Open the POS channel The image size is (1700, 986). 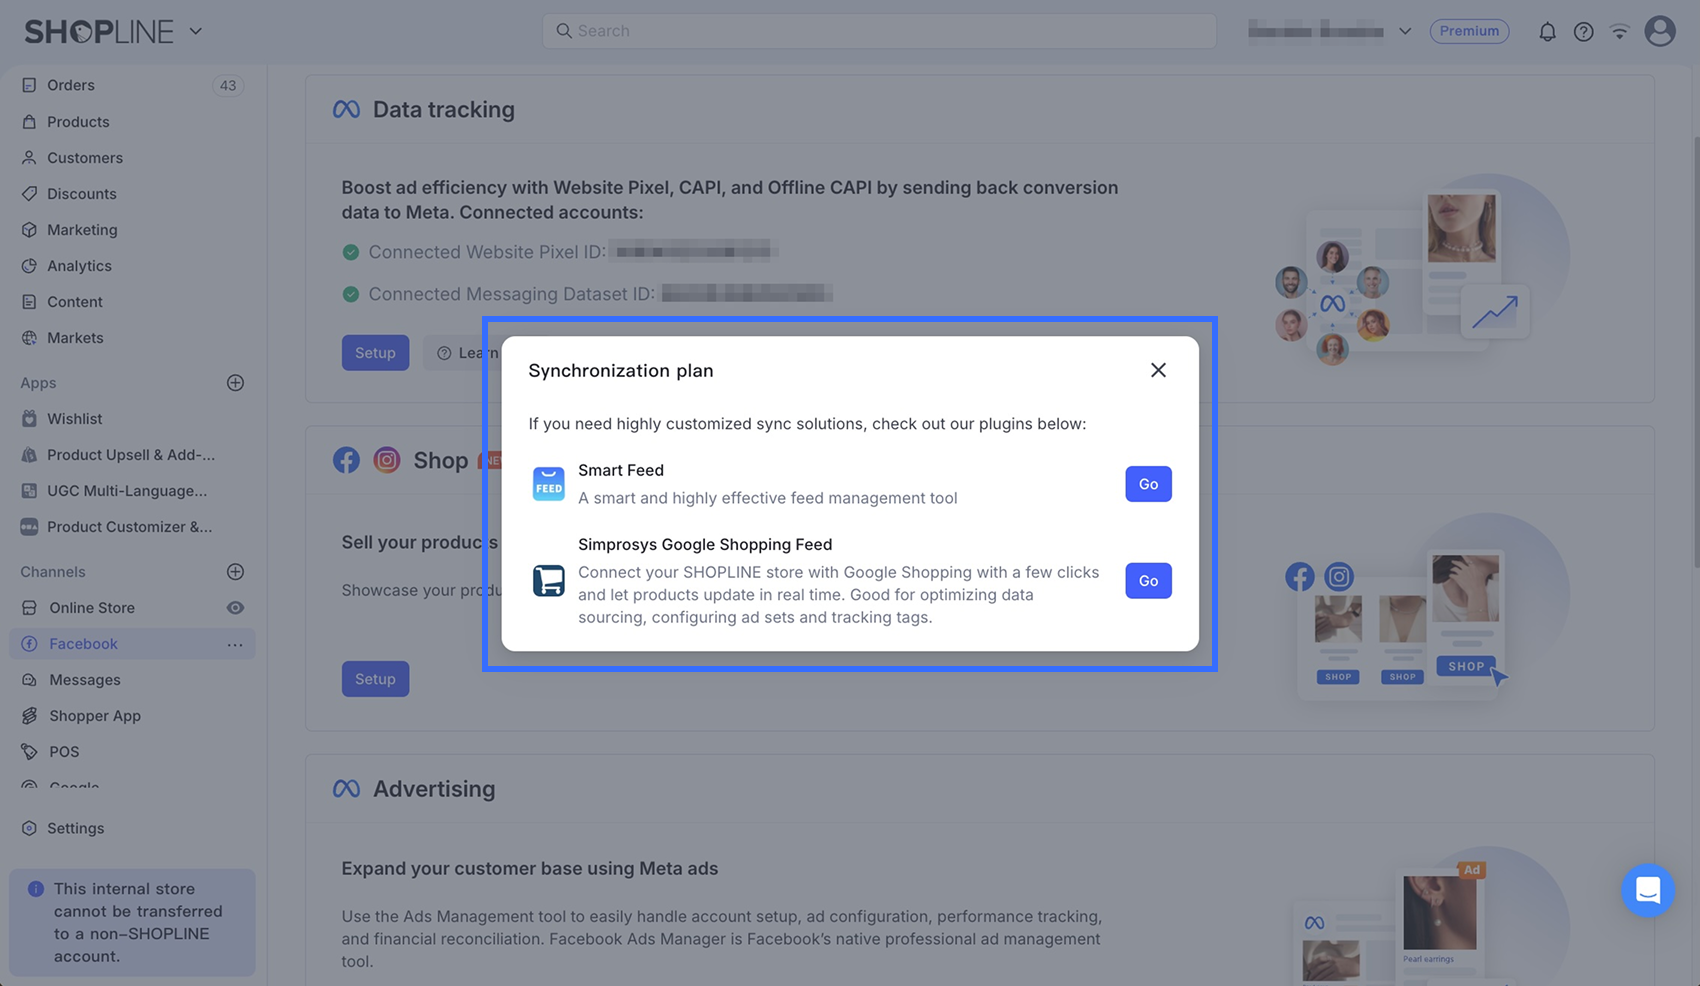coord(64,751)
